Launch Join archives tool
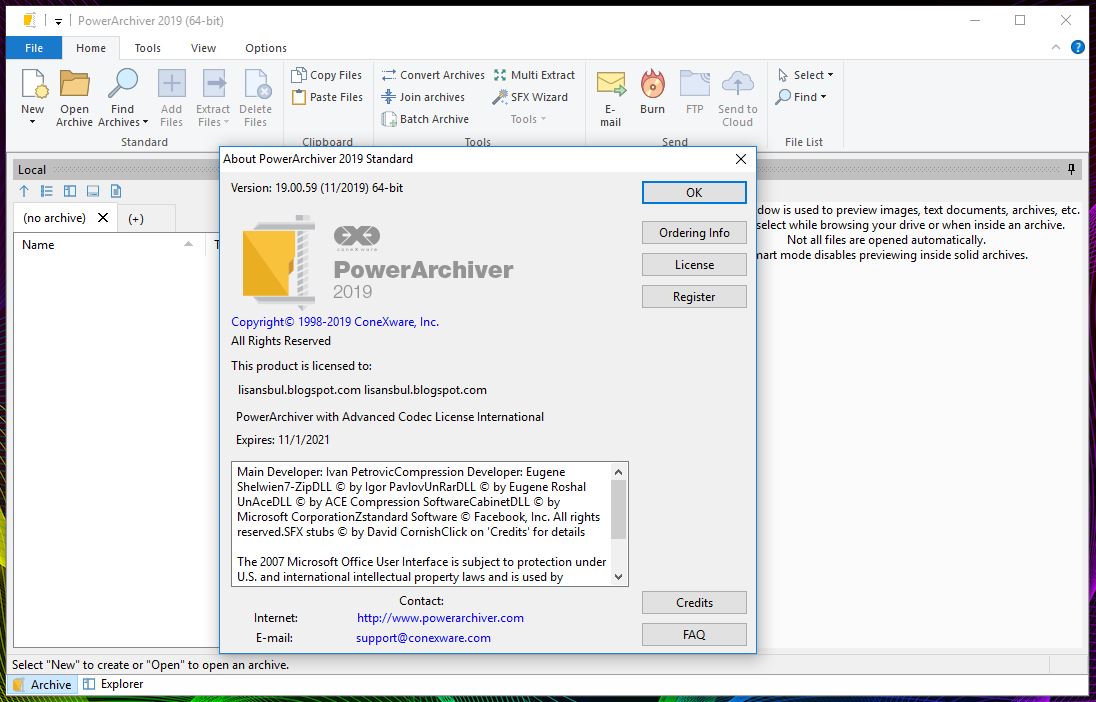 [x=423, y=97]
